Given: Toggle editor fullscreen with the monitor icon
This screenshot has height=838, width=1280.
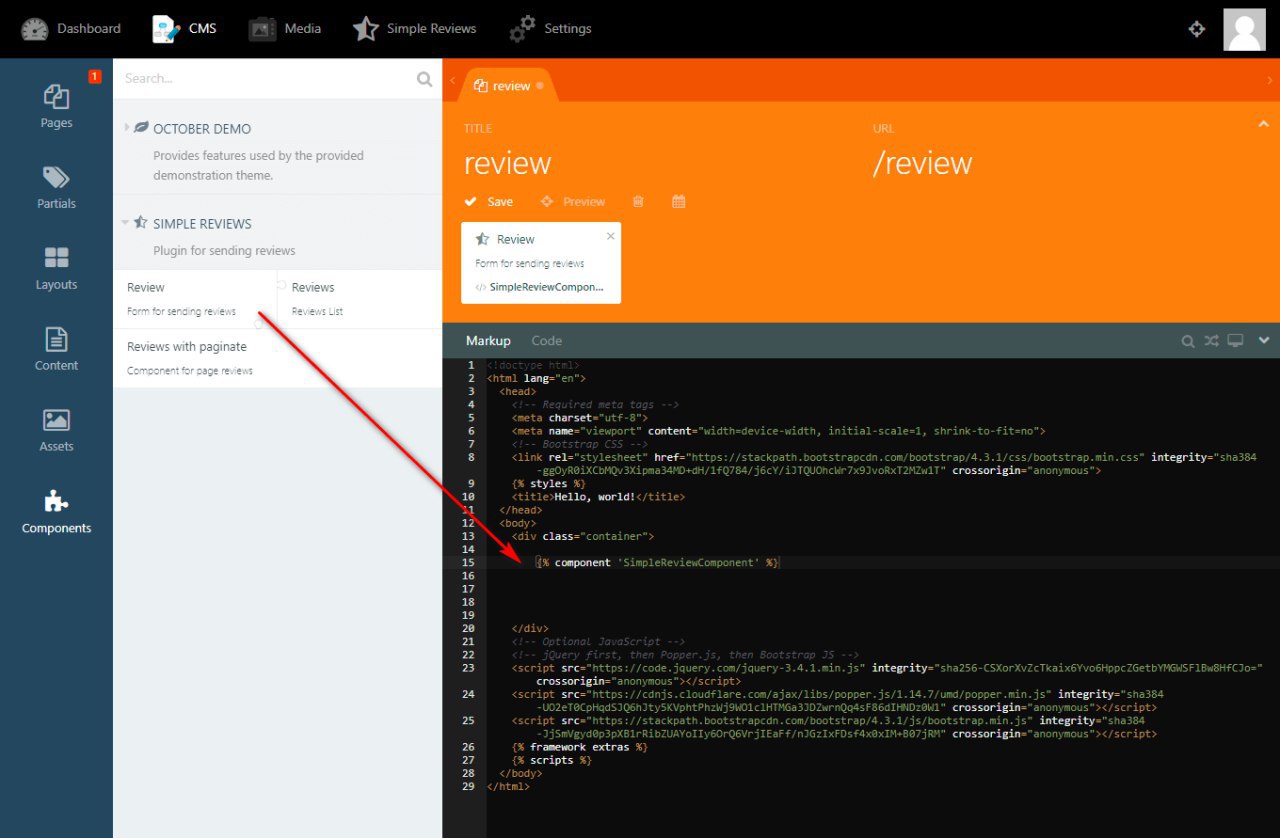Looking at the screenshot, I should (x=1236, y=341).
